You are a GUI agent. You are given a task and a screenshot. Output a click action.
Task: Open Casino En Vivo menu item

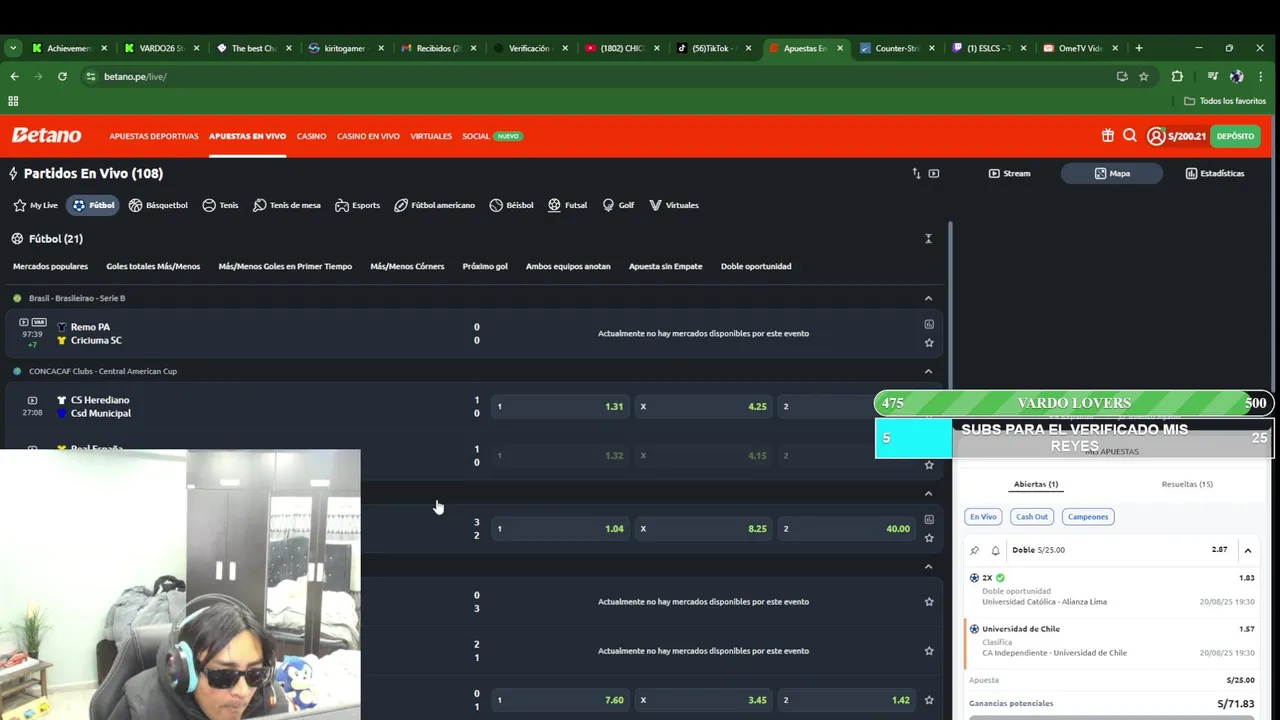368,136
